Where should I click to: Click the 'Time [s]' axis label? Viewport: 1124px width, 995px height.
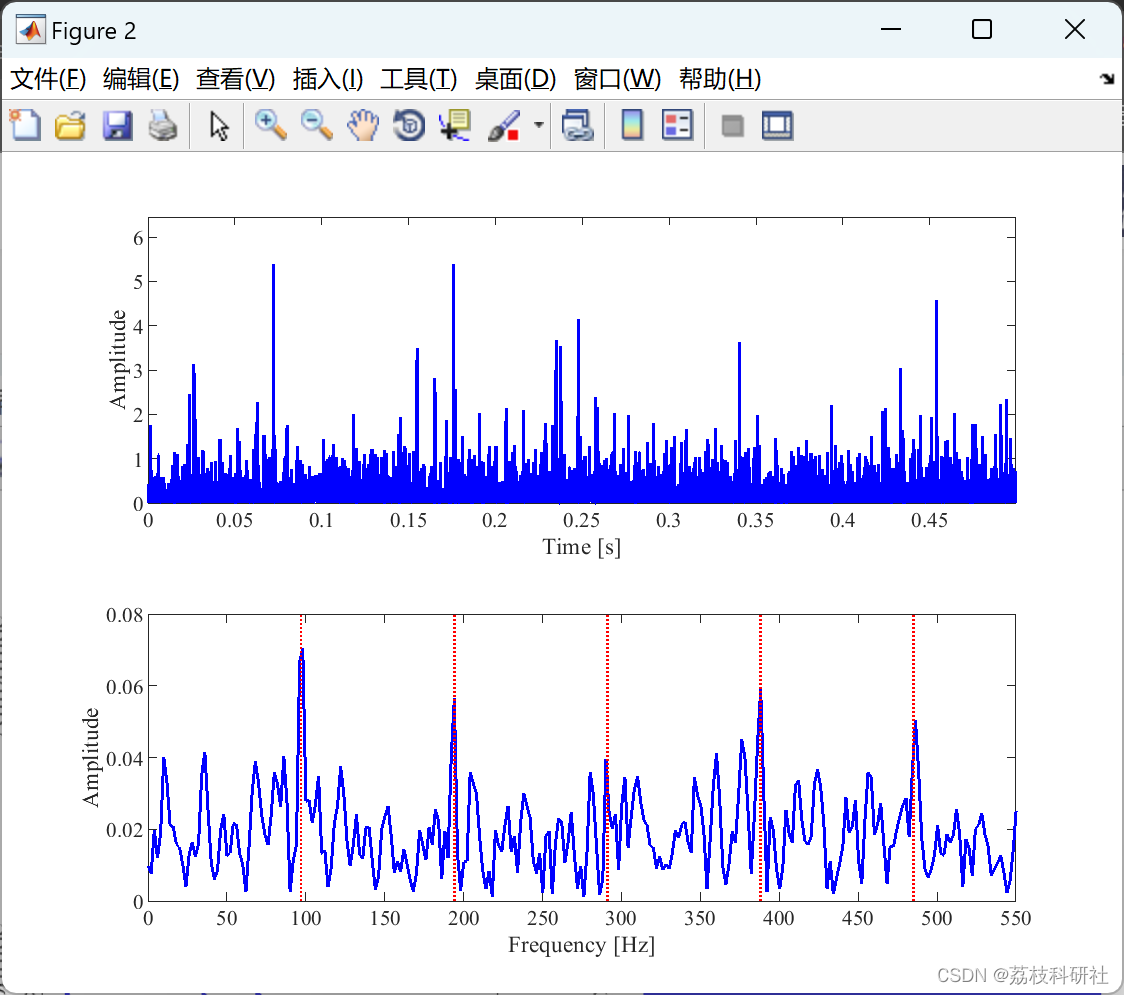click(x=581, y=547)
